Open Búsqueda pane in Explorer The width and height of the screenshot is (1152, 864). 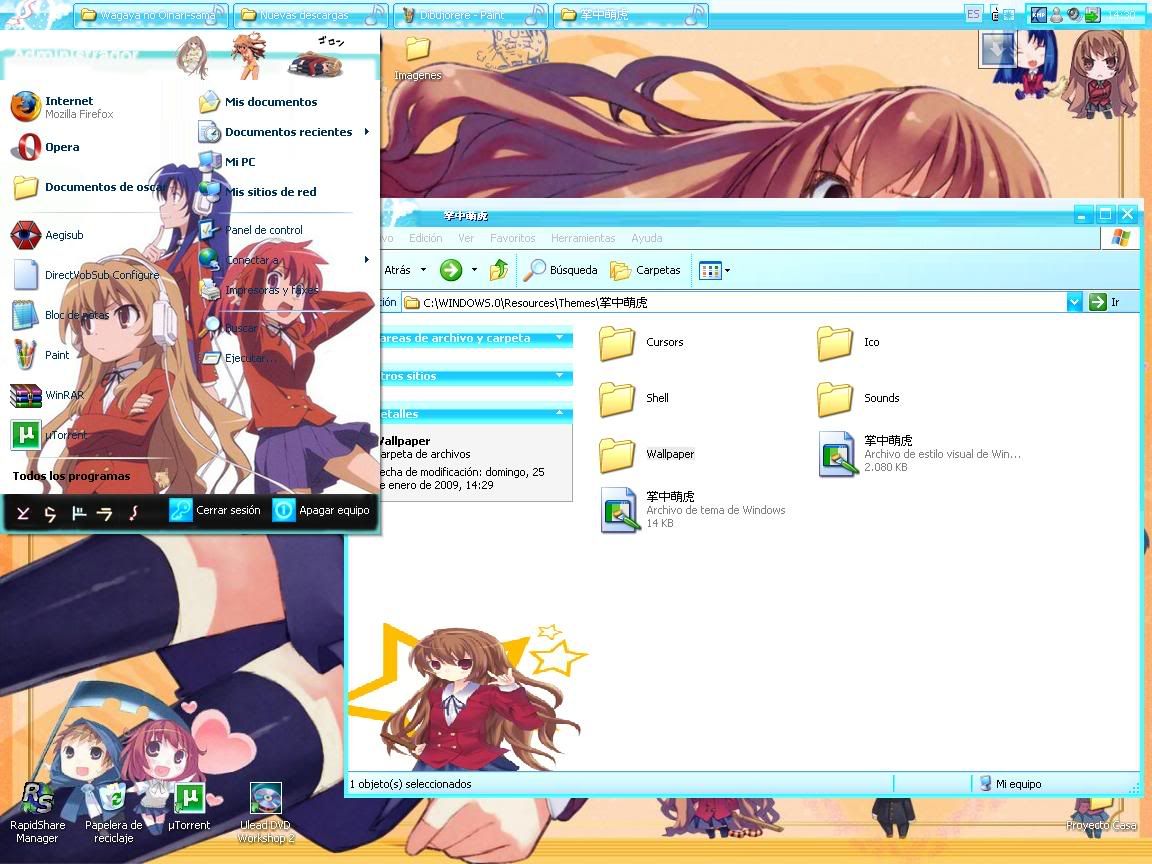coord(561,270)
